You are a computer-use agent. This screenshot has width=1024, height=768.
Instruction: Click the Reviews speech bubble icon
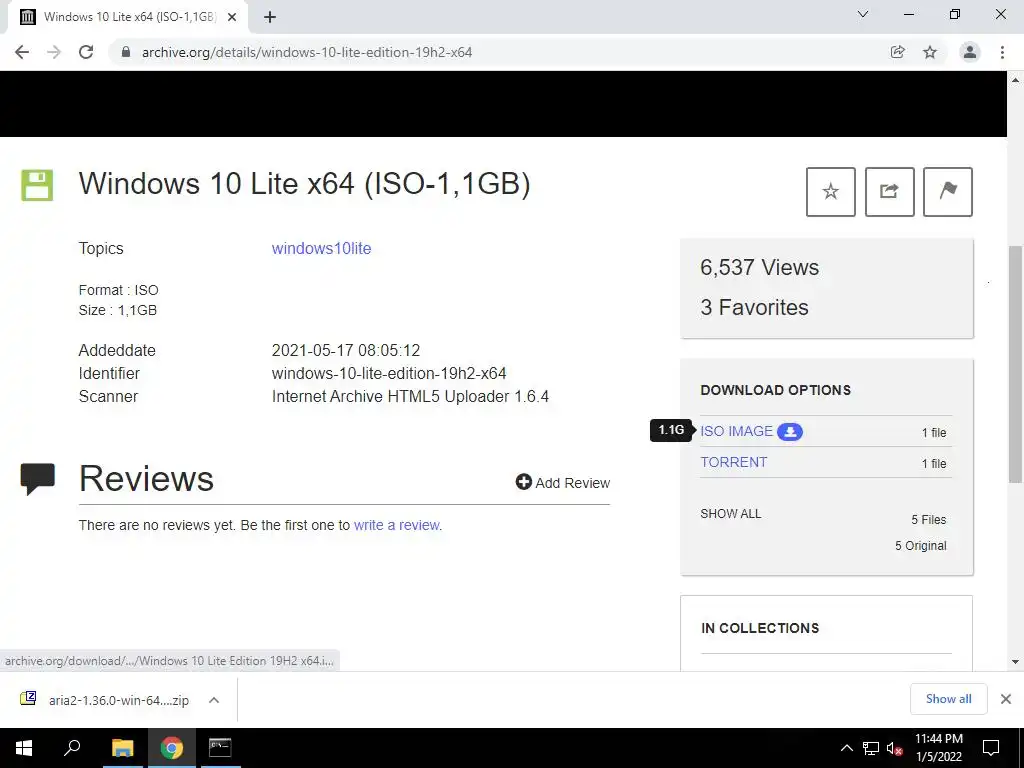(x=37, y=479)
